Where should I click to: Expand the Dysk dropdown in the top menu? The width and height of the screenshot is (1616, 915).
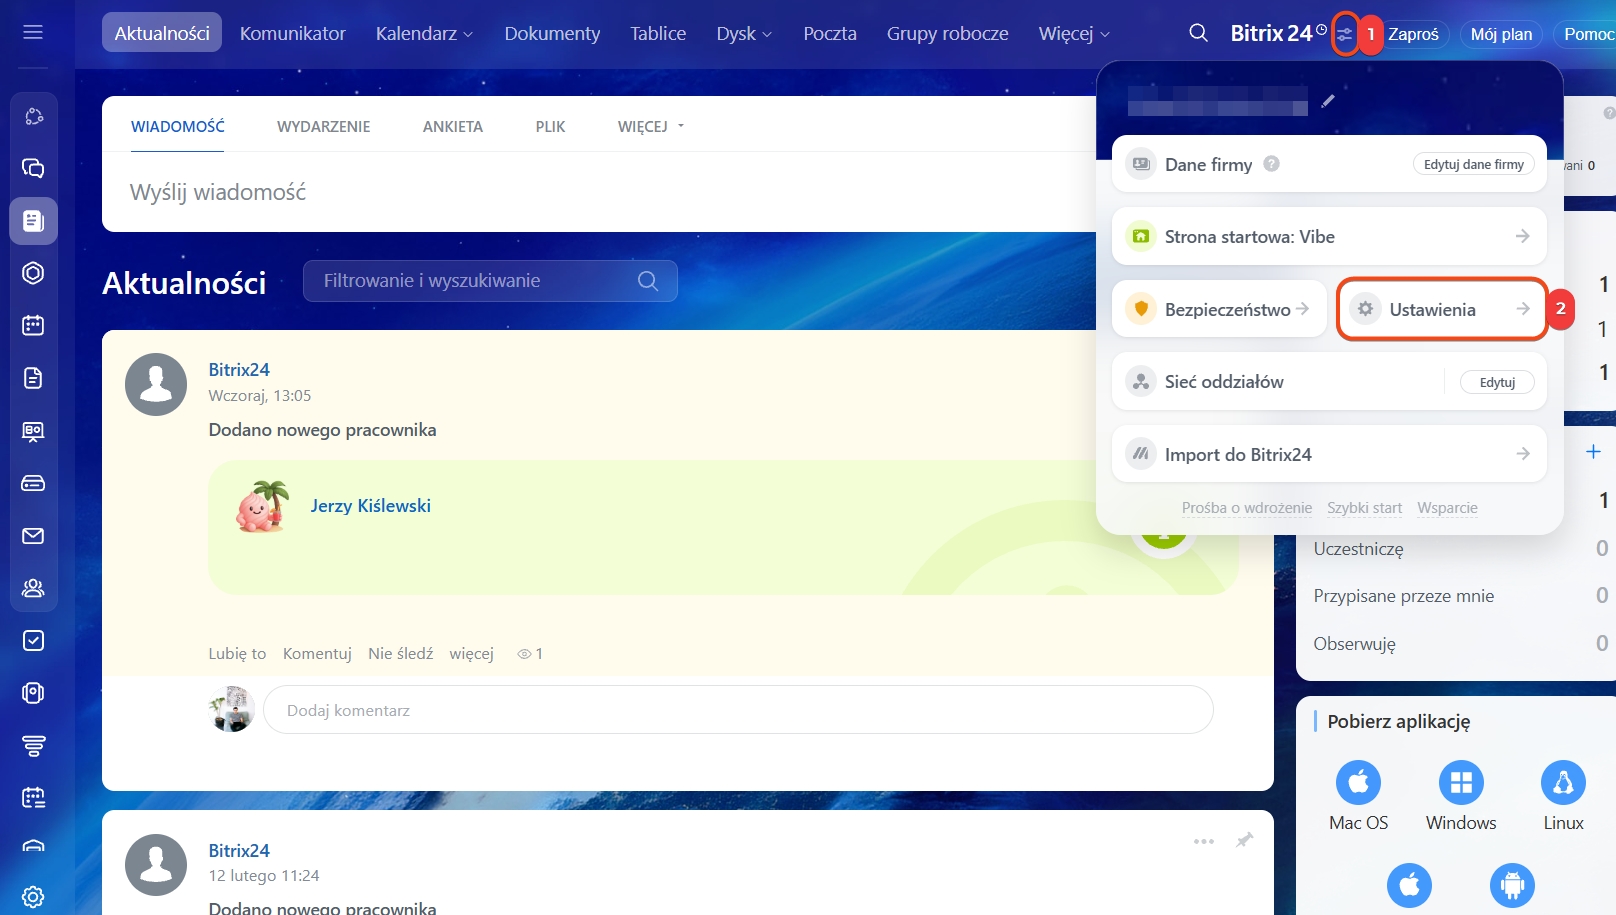pyautogui.click(x=744, y=34)
